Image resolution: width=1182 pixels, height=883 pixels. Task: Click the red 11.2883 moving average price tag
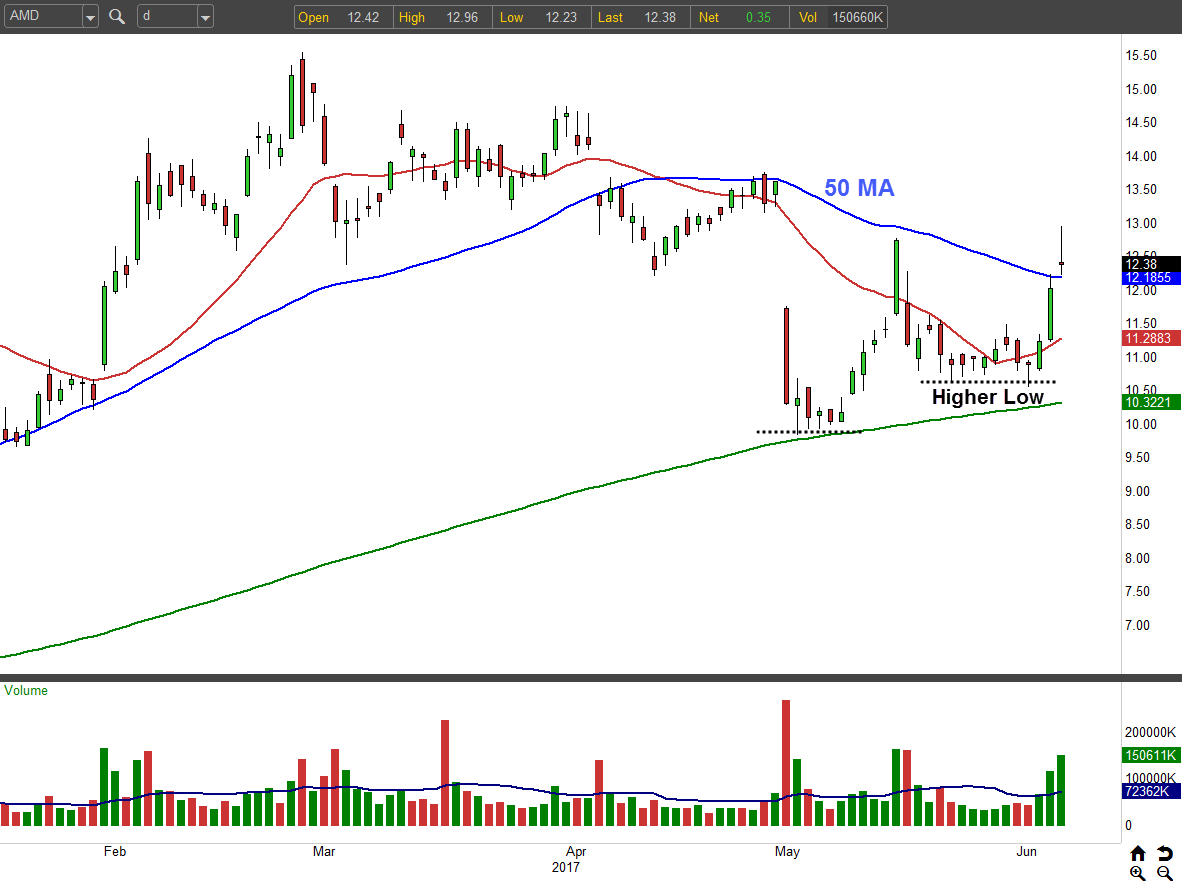(x=1150, y=339)
